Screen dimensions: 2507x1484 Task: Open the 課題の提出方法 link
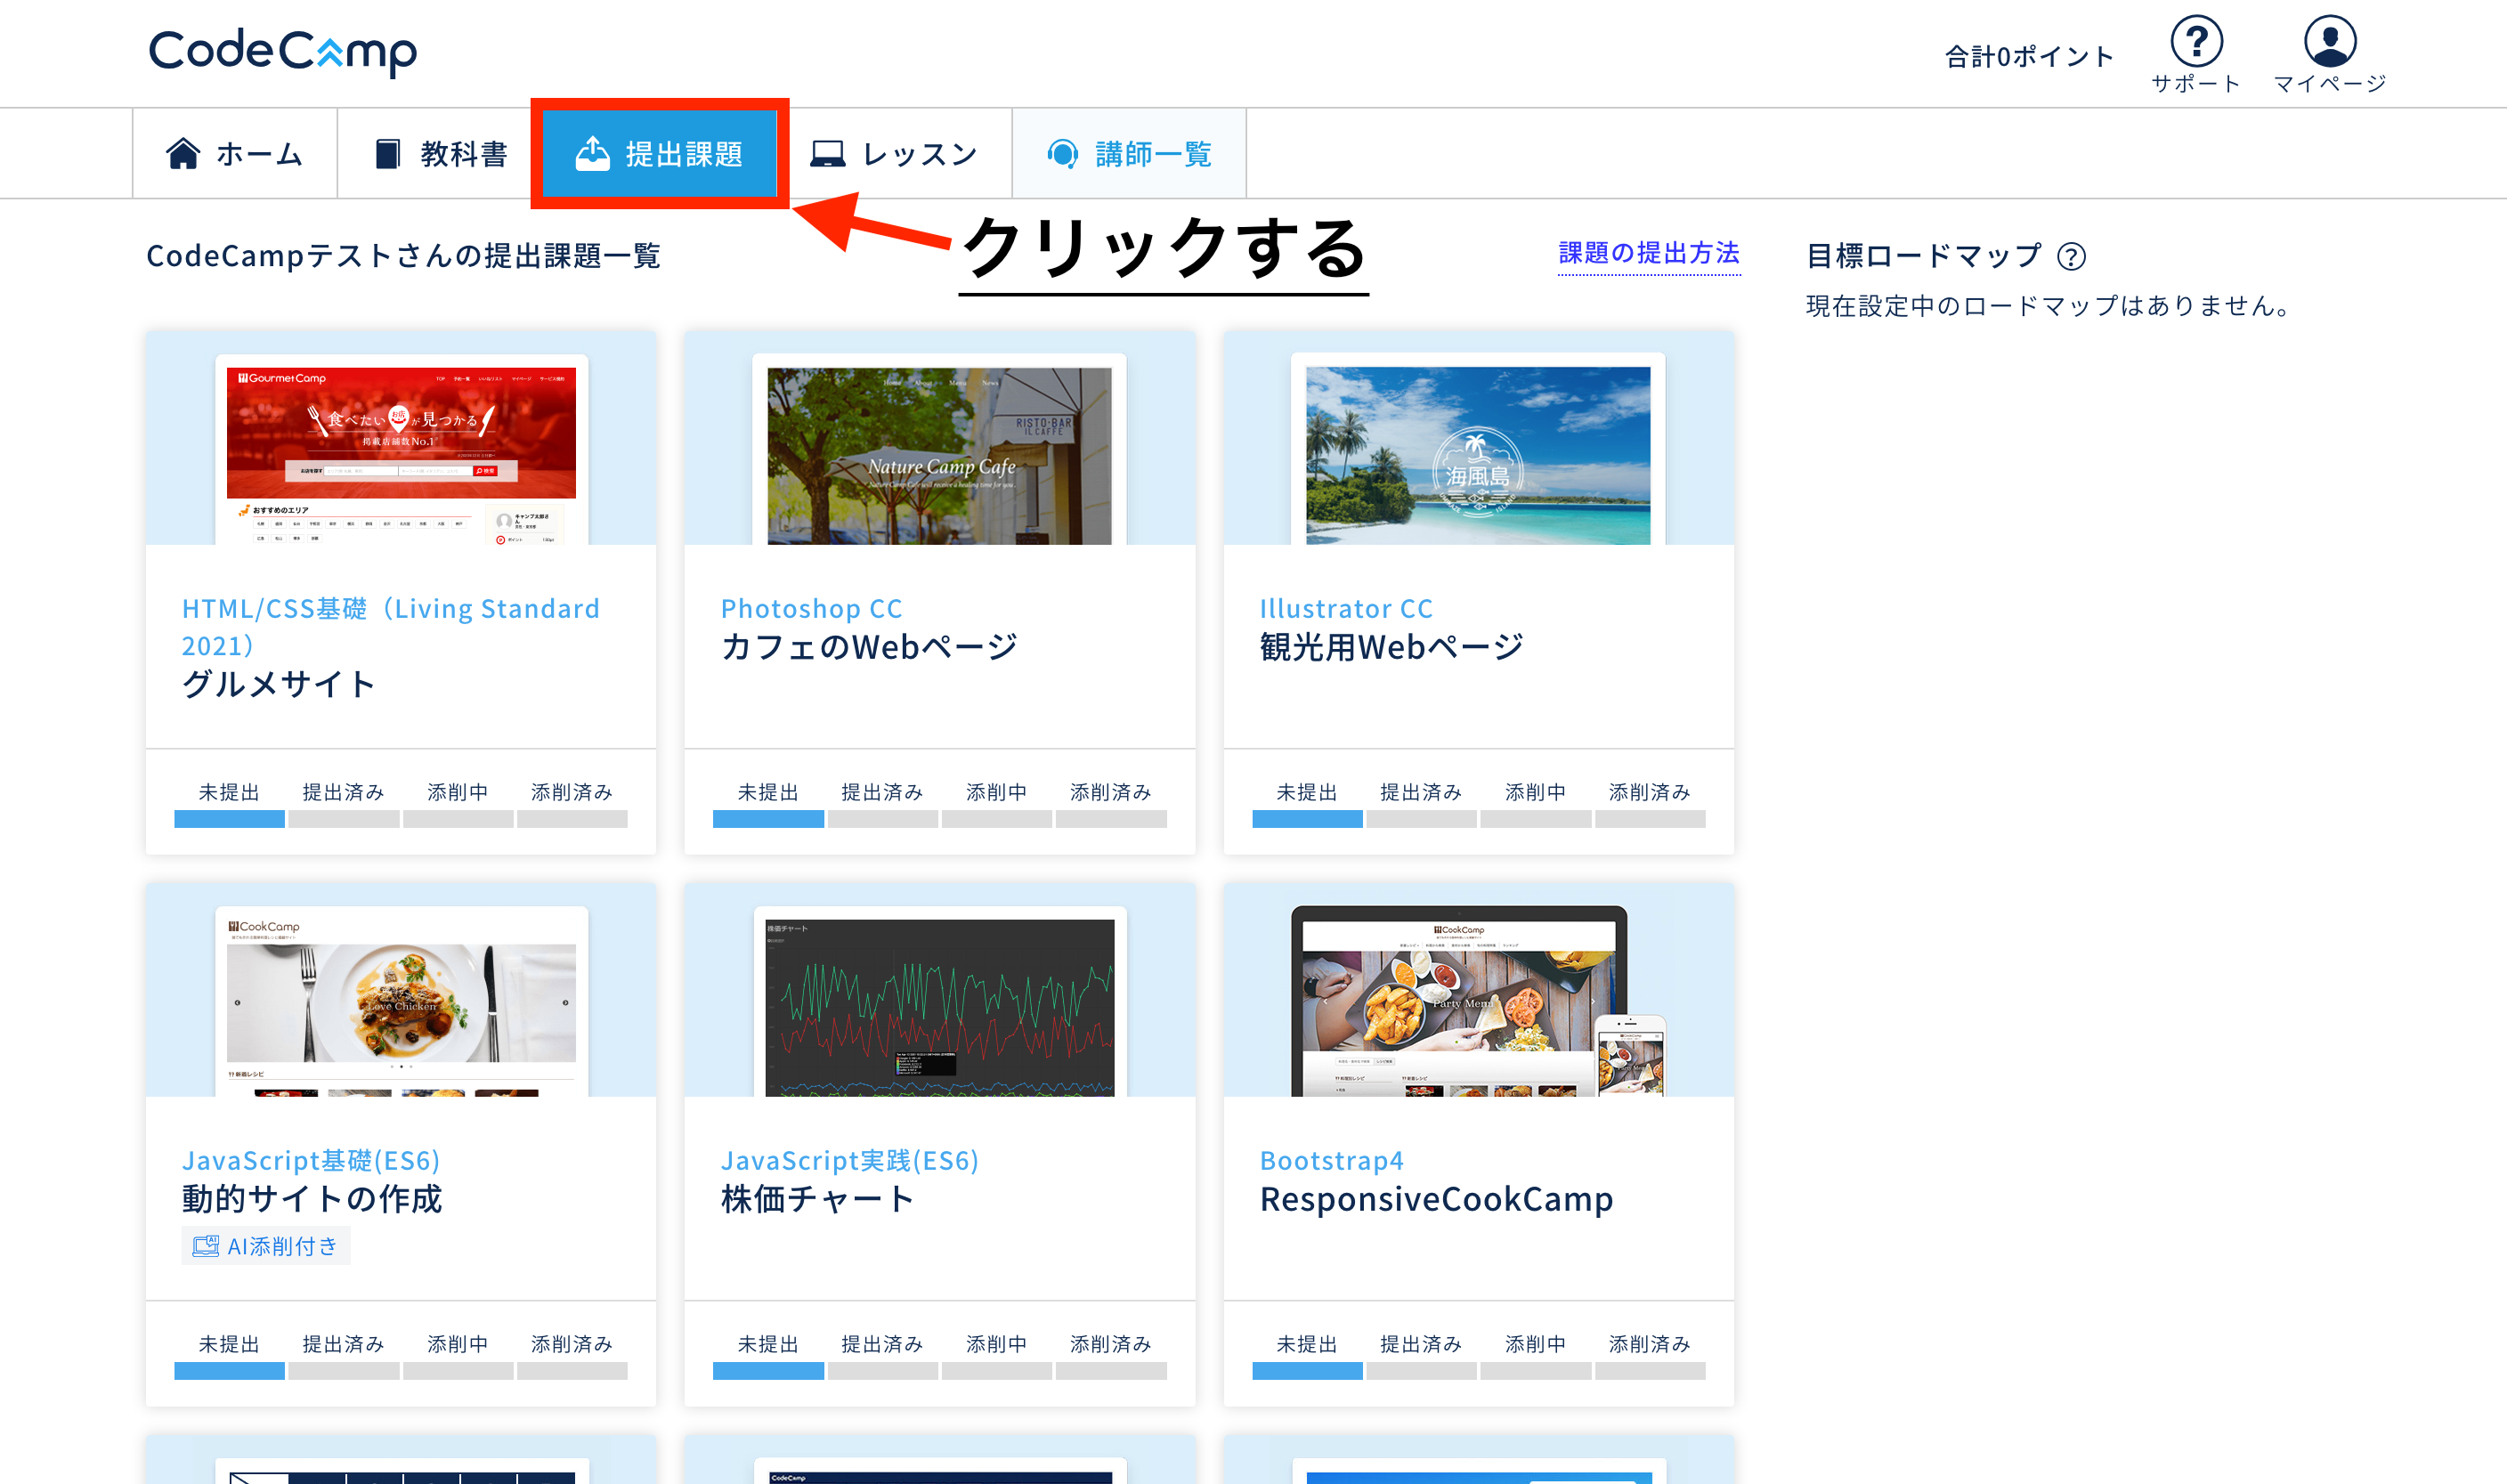(1648, 253)
